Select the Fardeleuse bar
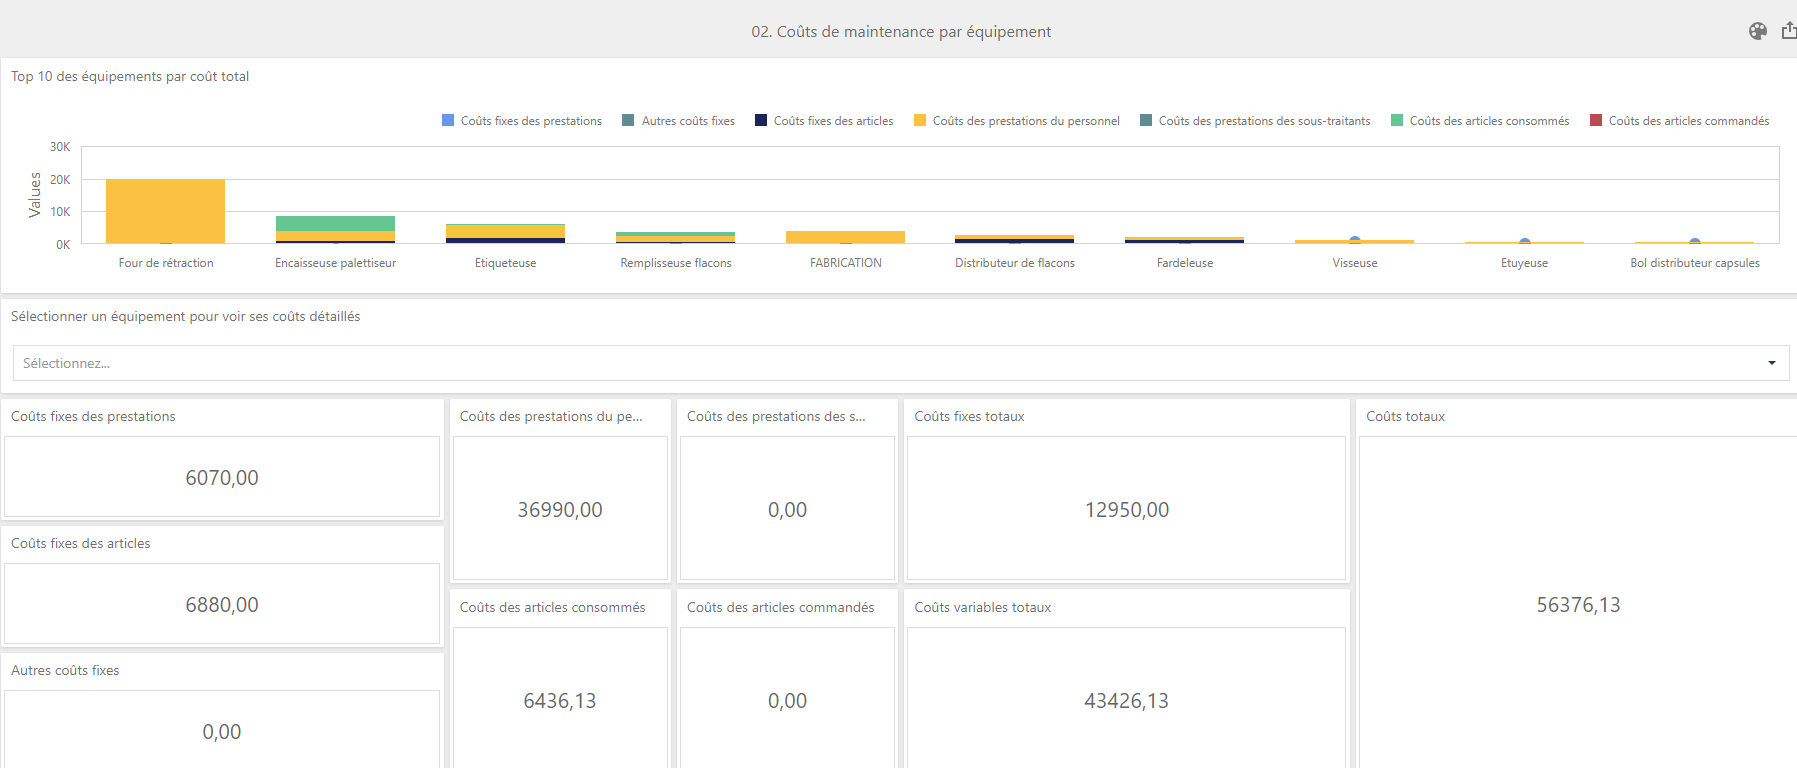Screen dimensions: 1797x768 tap(1184, 240)
